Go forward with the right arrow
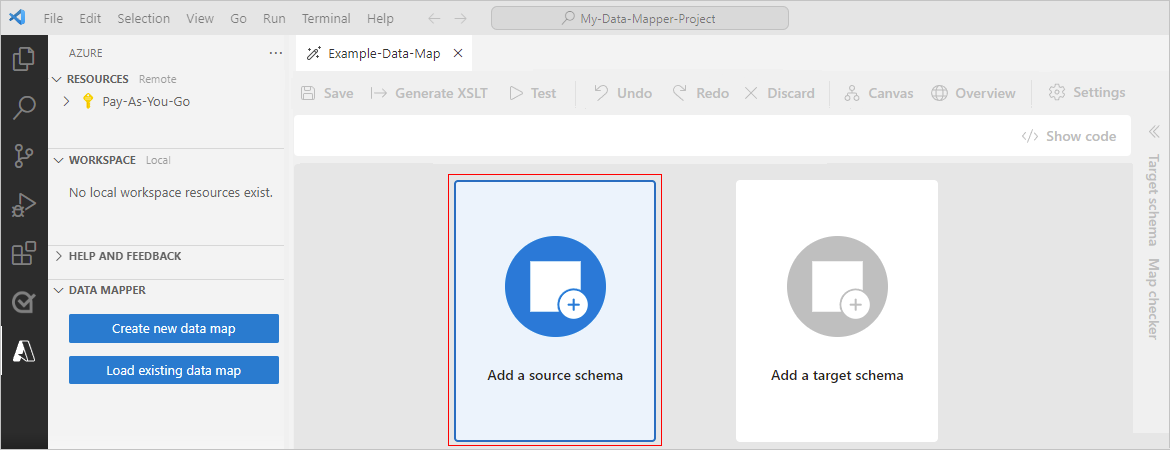The height and width of the screenshot is (450, 1170). point(460,18)
